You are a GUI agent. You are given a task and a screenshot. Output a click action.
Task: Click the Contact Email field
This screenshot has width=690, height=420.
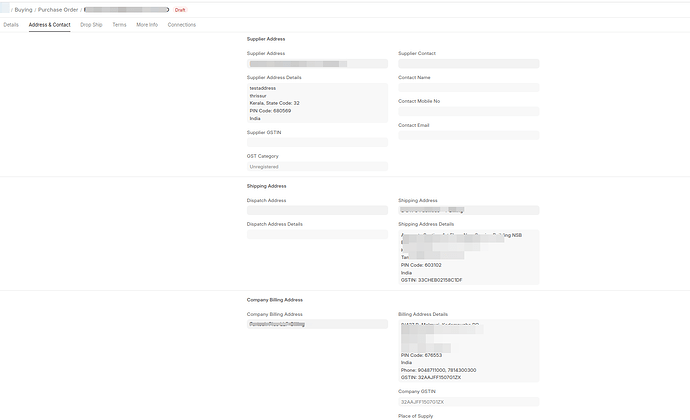pyautogui.click(x=468, y=135)
